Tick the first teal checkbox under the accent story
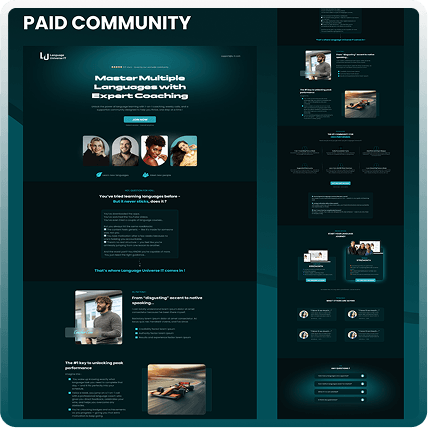428x428 pixels. (136, 329)
